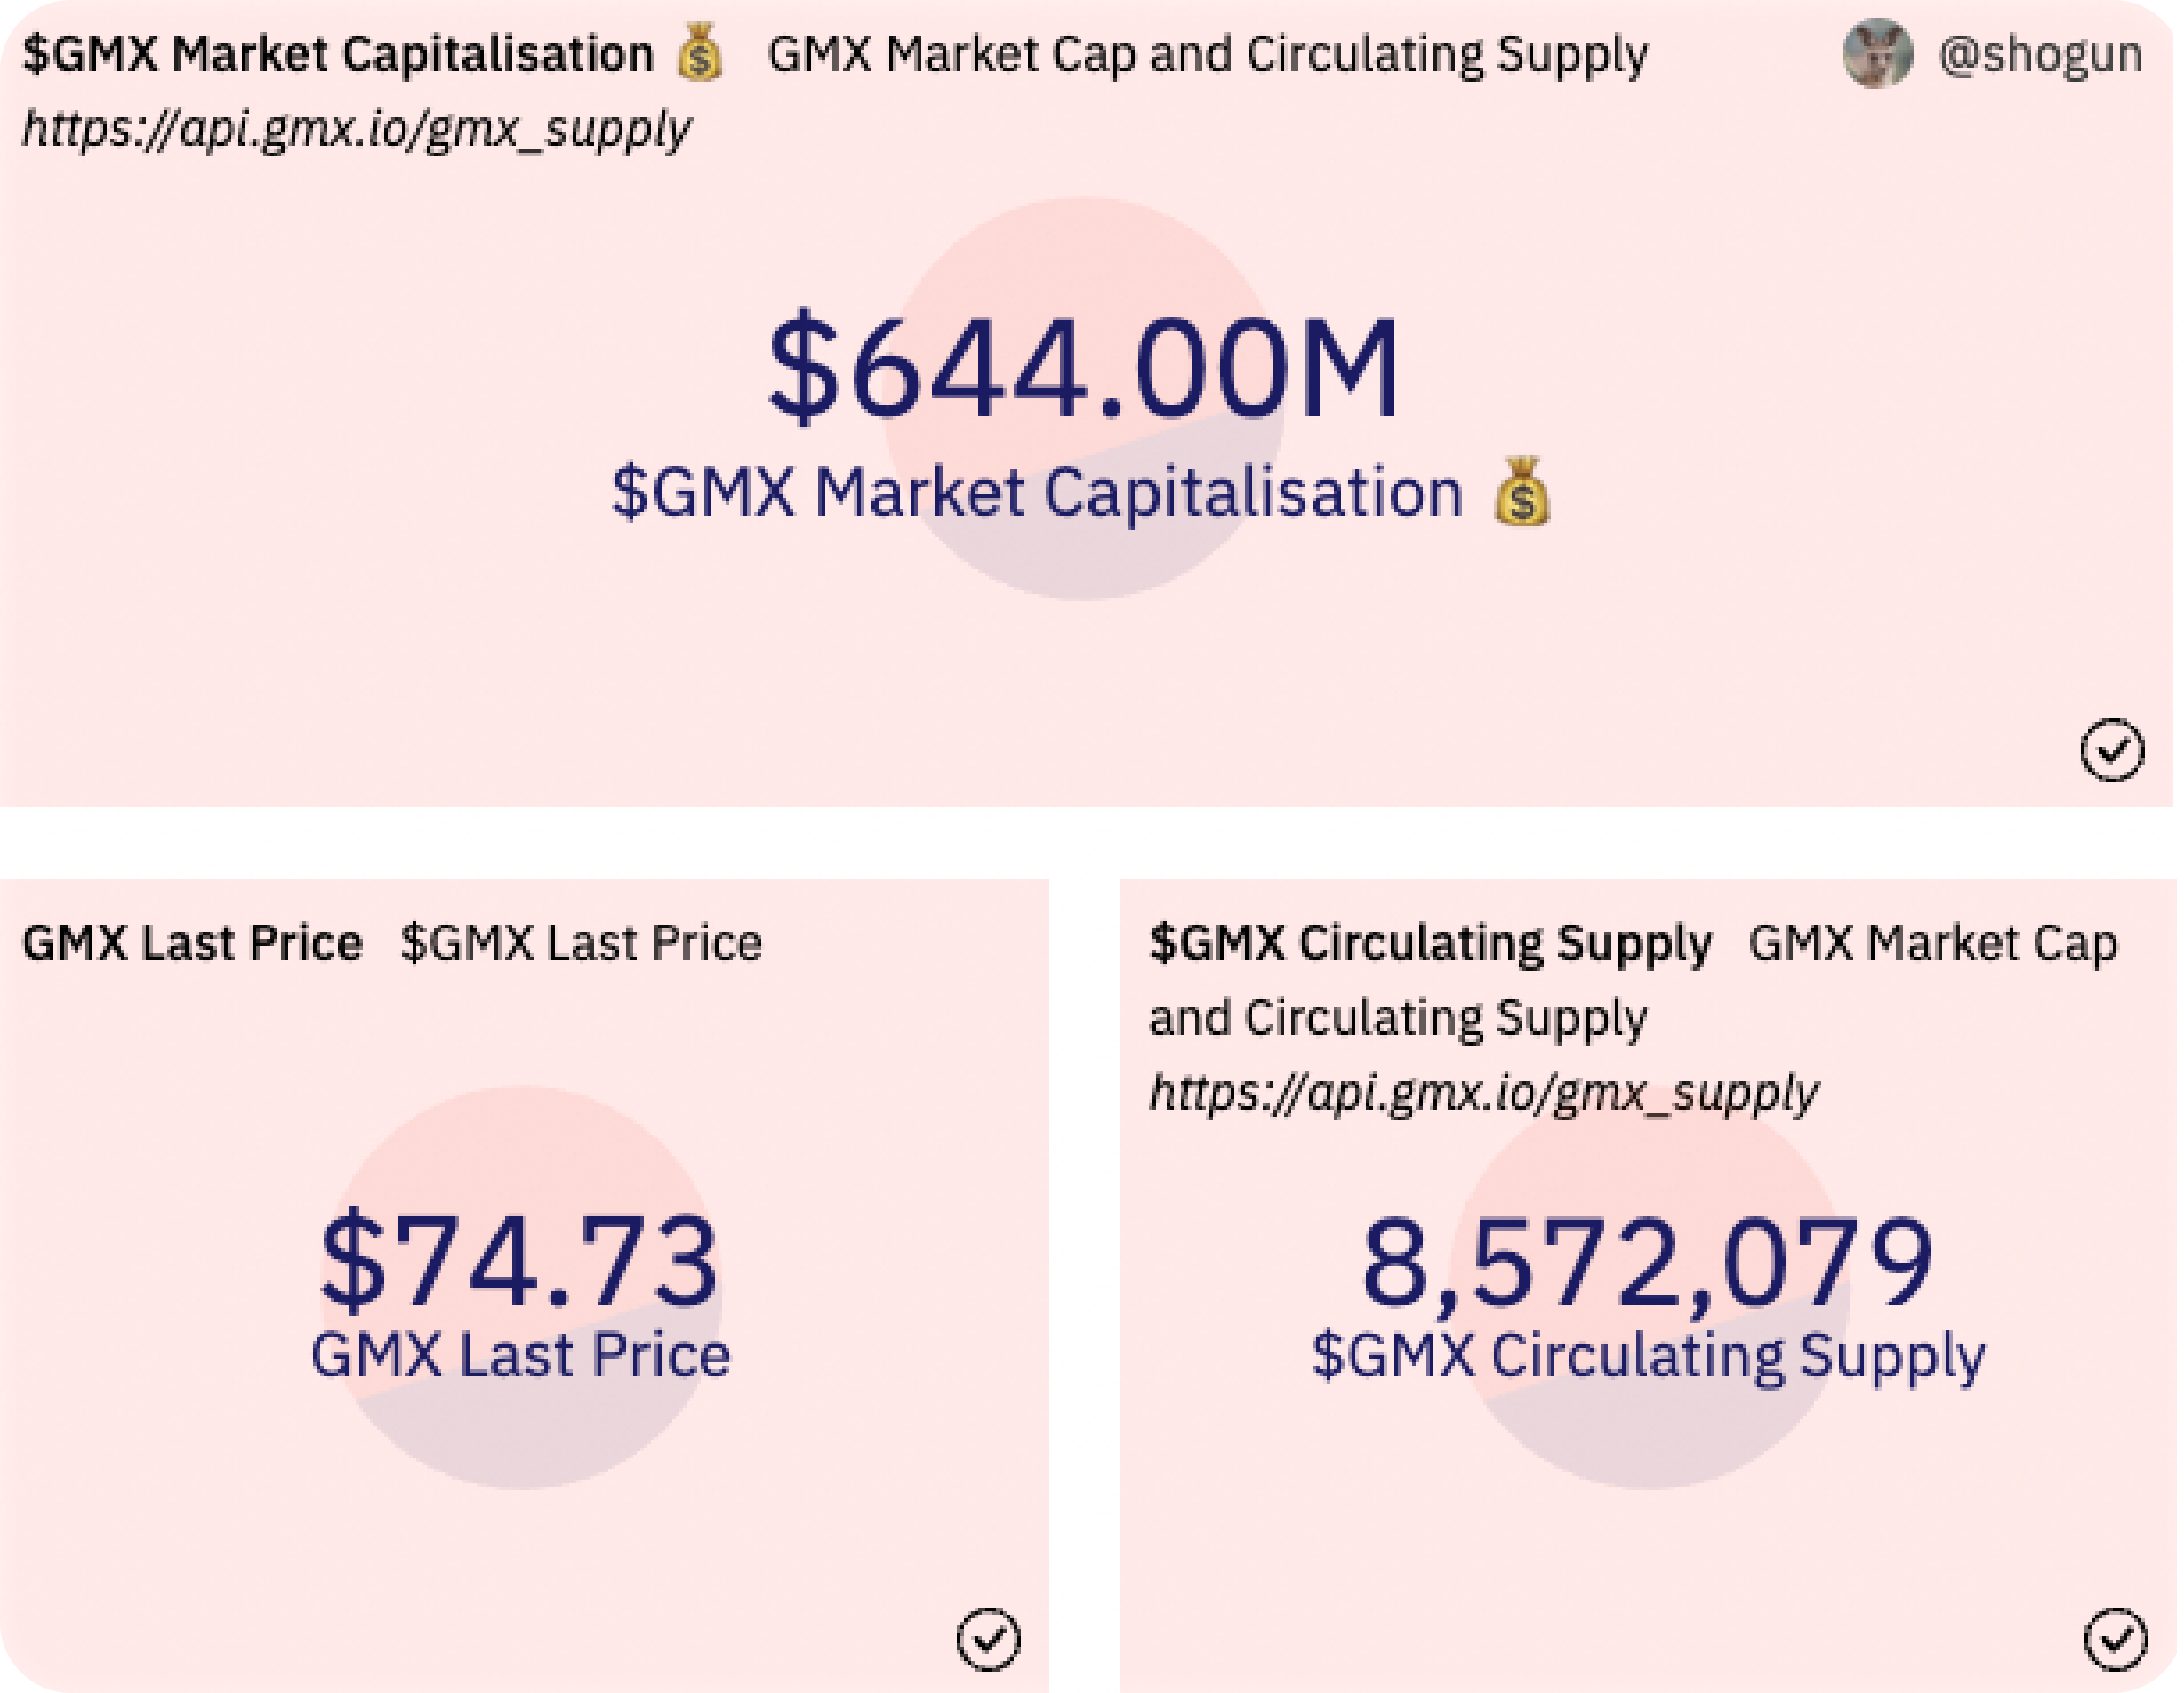Click the $GMX Circulating Supply counter label

pos(1647,1356)
